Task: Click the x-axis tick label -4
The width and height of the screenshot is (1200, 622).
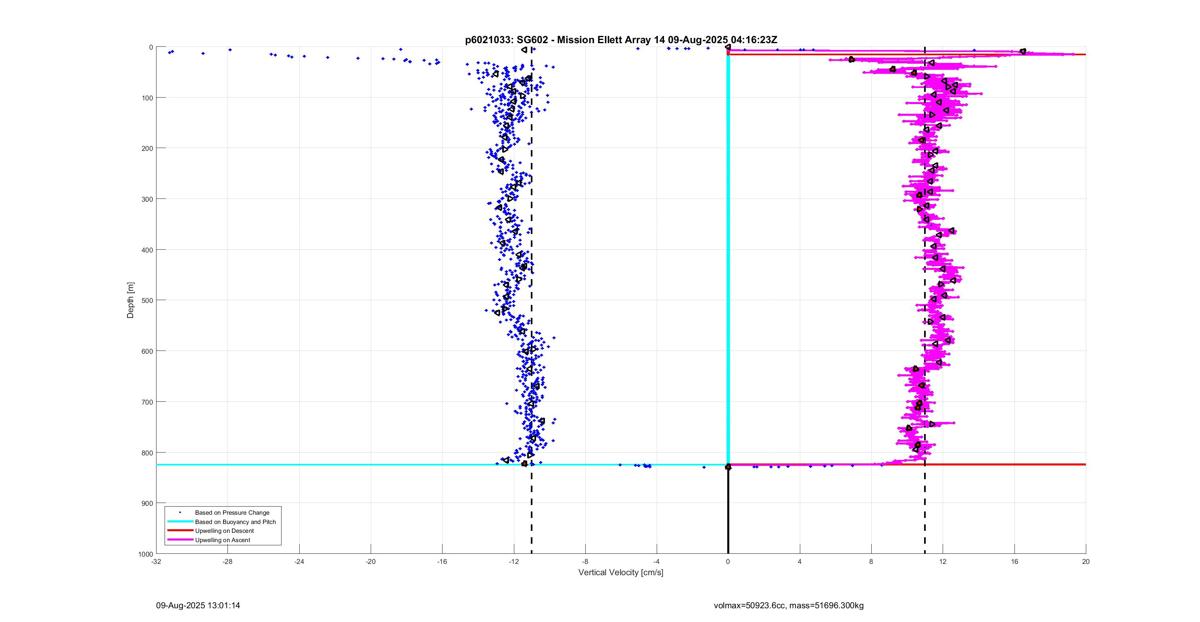Action: click(656, 561)
